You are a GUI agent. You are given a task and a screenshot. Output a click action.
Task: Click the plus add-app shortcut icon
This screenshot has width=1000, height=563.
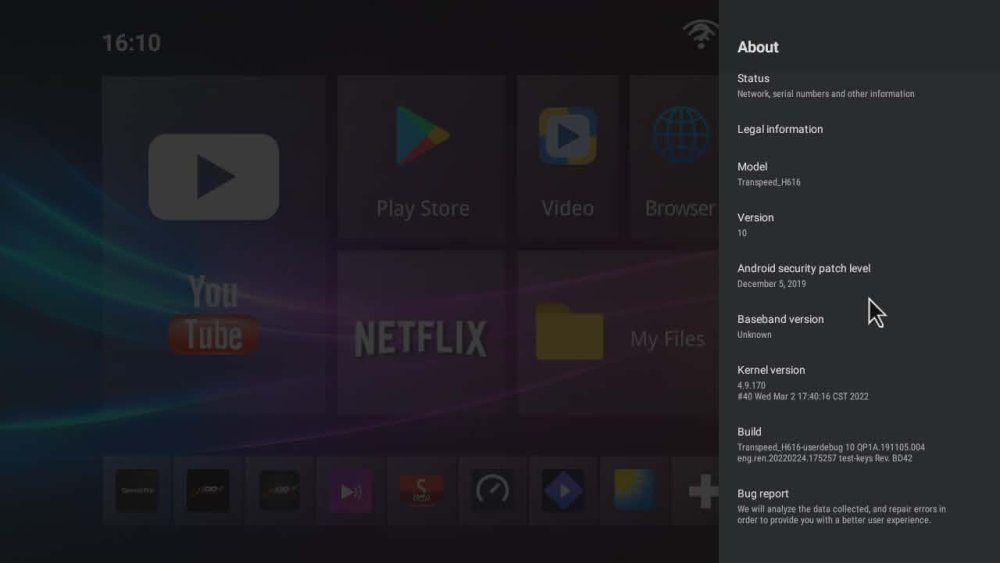pyautogui.click(x=702, y=490)
